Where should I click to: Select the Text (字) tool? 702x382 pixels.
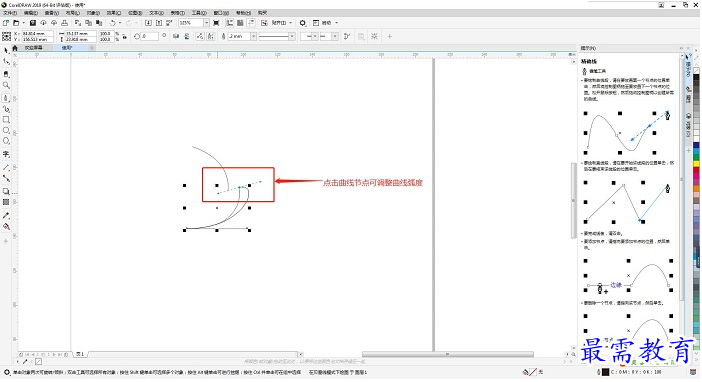click(x=6, y=155)
